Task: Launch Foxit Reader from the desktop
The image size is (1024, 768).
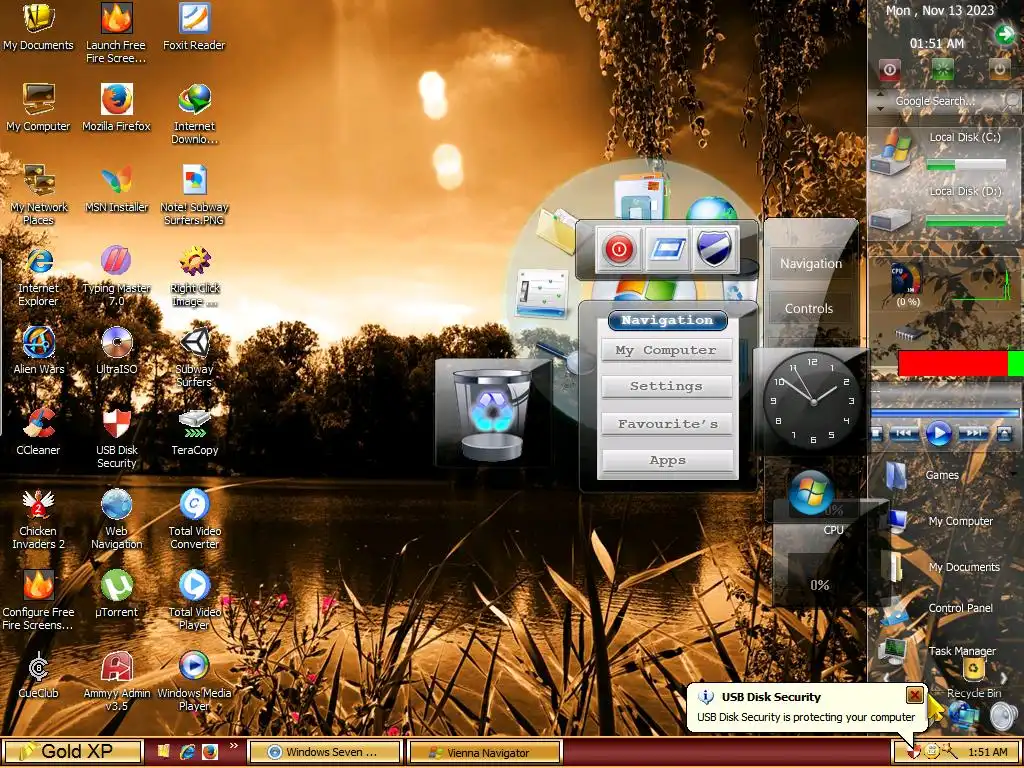Action: 194,27
